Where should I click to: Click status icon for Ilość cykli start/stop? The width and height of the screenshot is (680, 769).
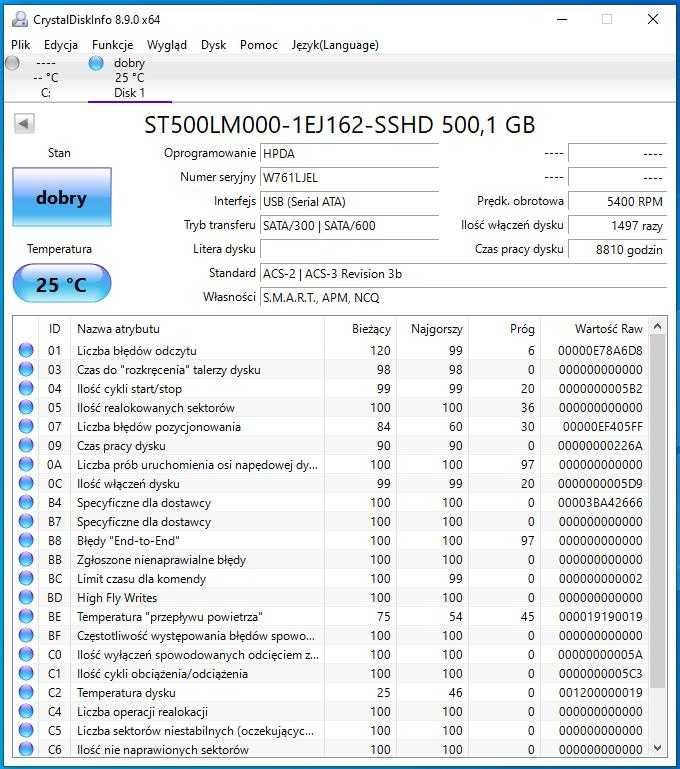(x=26, y=388)
